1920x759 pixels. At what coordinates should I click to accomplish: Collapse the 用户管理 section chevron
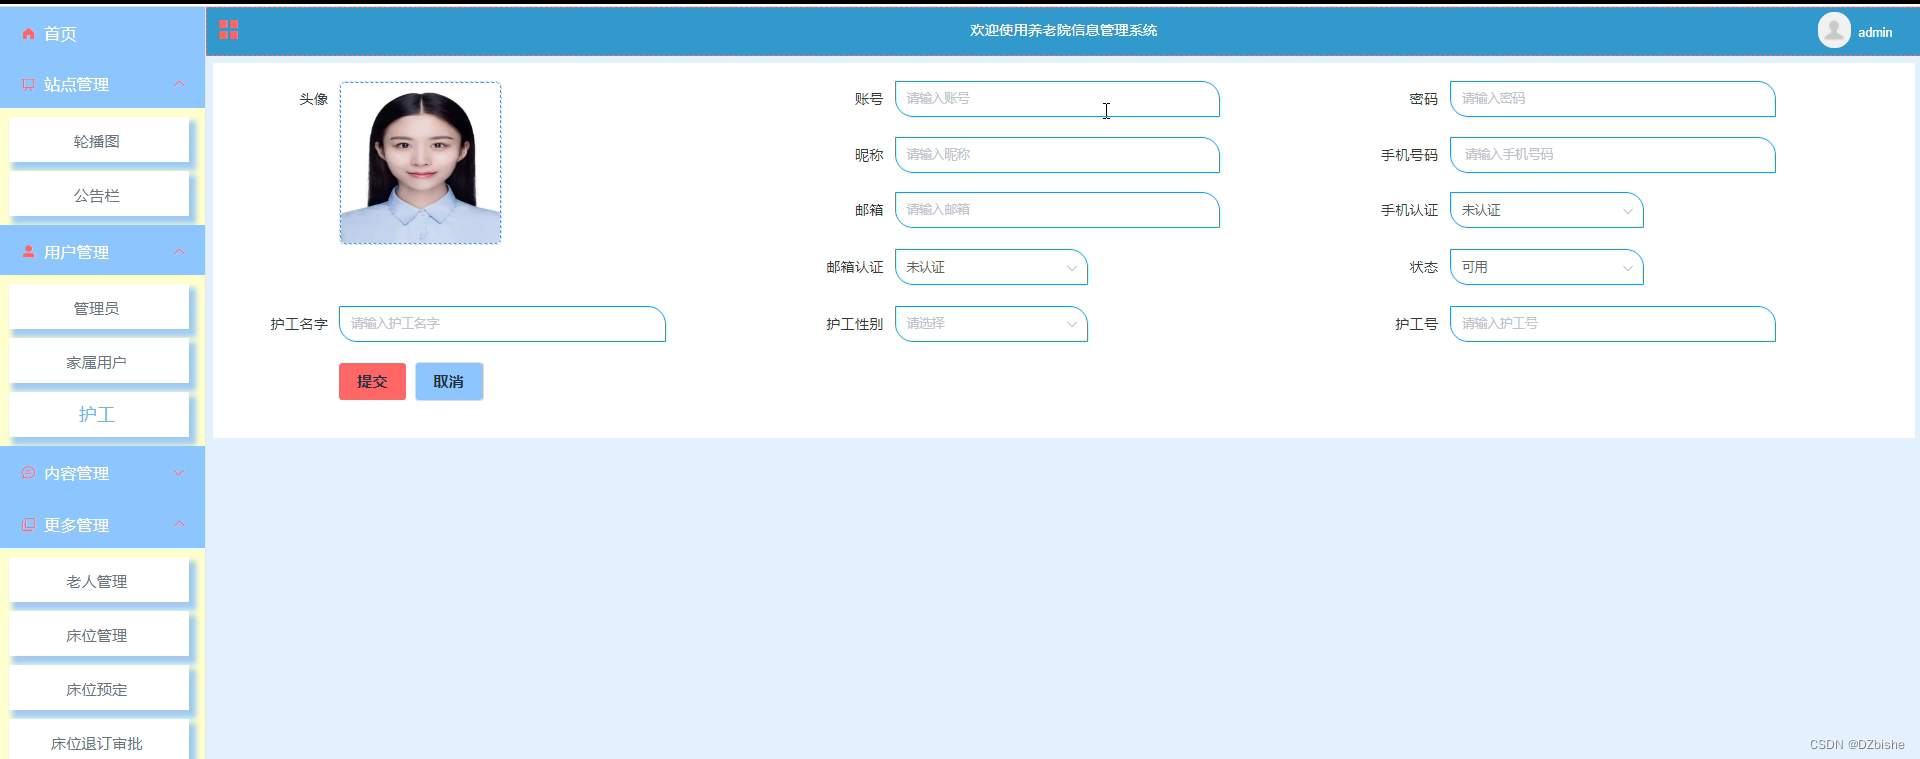[x=179, y=252]
